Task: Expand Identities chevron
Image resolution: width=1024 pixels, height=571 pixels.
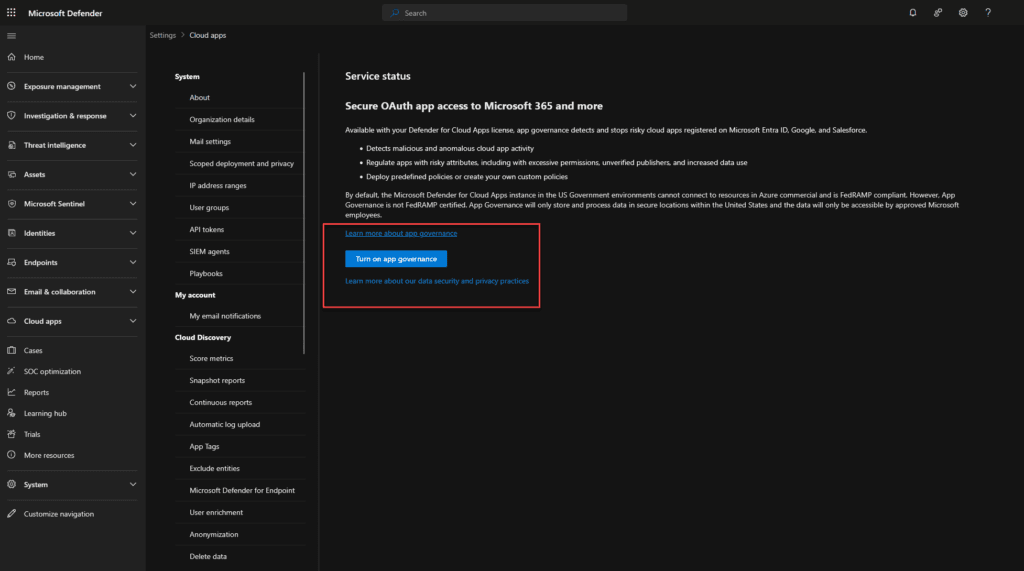Action: point(133,233)
